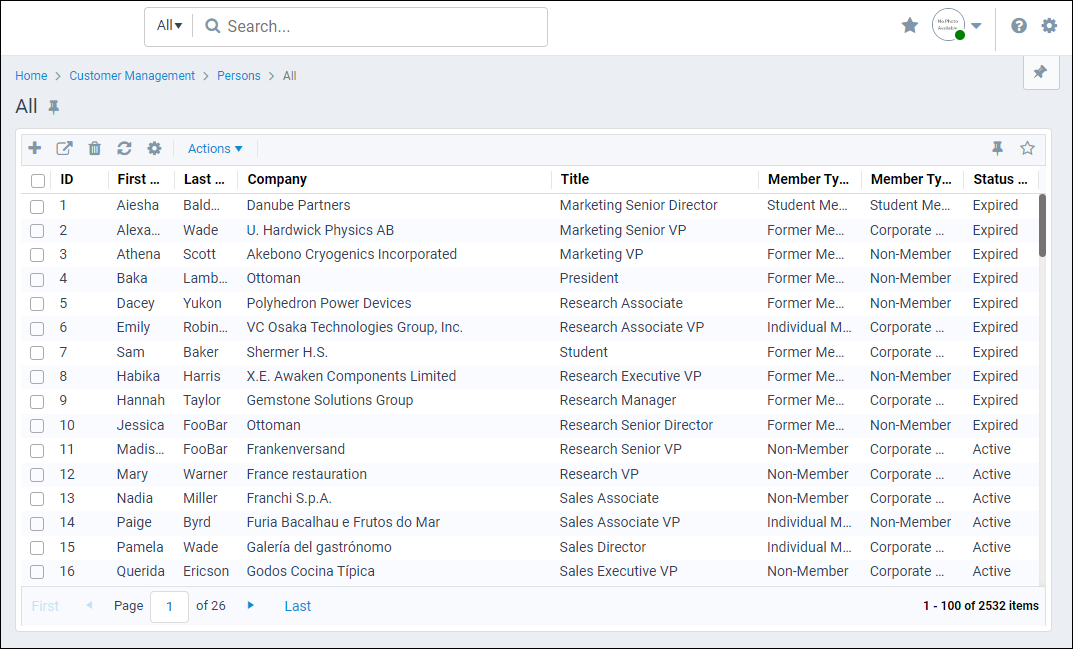Open the help question mark icon

coord(1019,26)
